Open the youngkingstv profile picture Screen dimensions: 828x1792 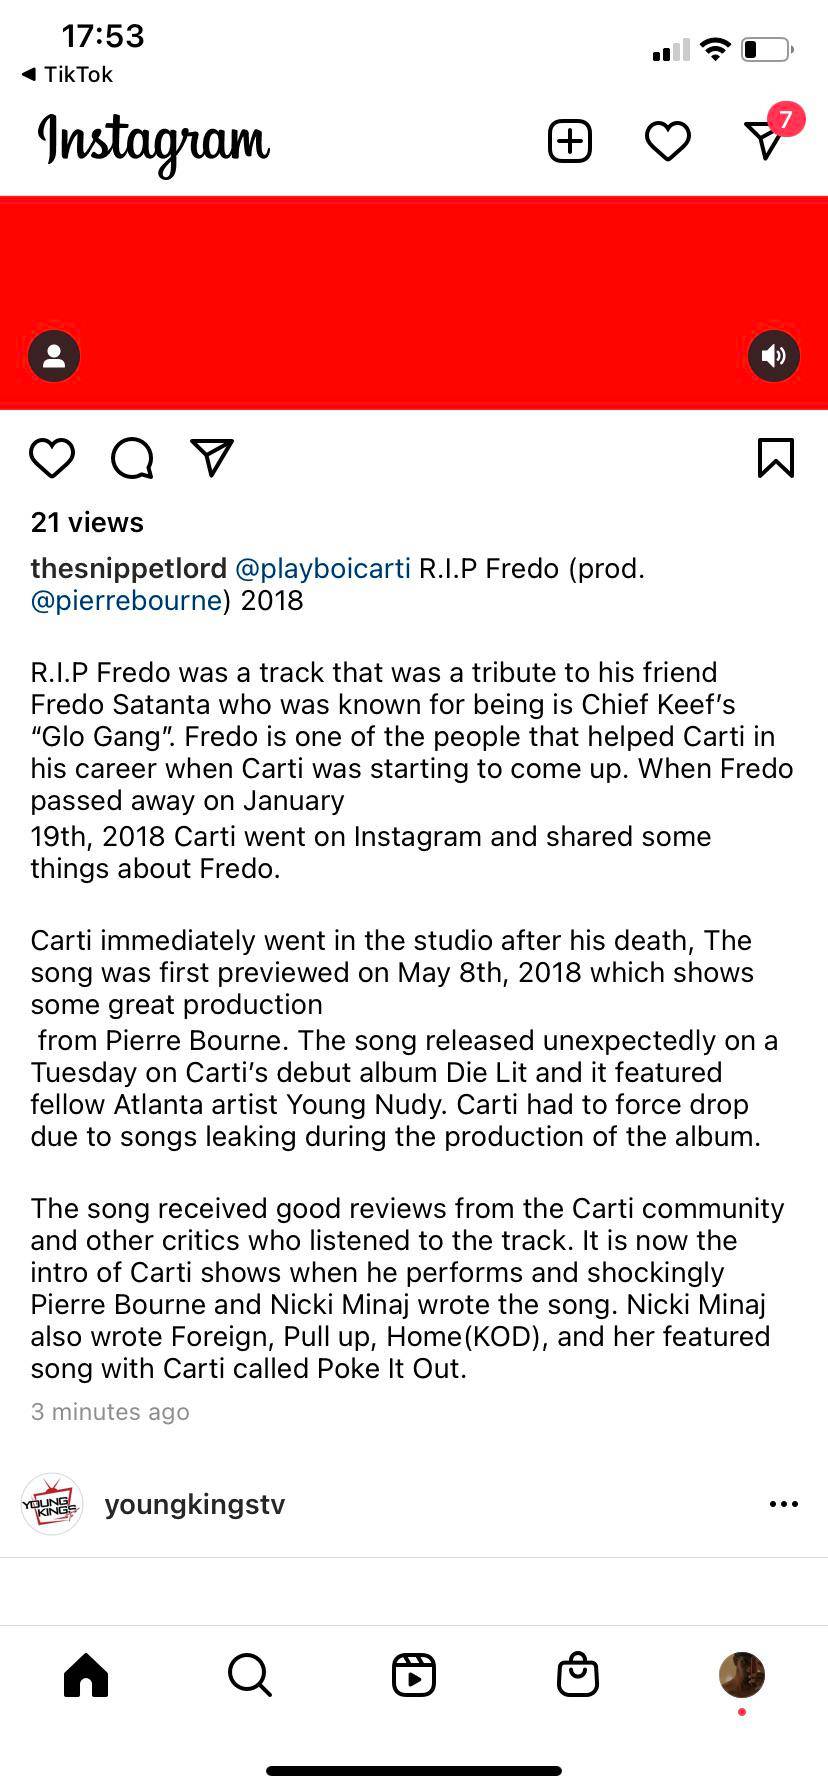click(51, 1503)
